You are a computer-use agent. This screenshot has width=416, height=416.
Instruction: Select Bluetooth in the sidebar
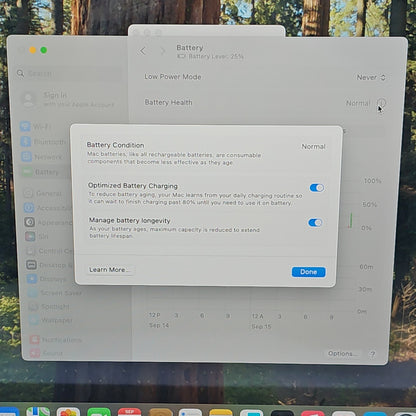coord(43,142)
